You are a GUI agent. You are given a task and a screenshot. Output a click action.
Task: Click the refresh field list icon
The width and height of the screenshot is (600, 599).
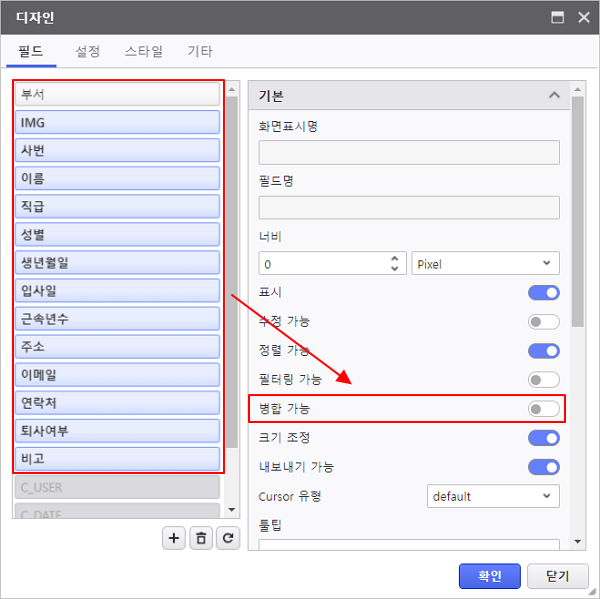tap(229, 538)
